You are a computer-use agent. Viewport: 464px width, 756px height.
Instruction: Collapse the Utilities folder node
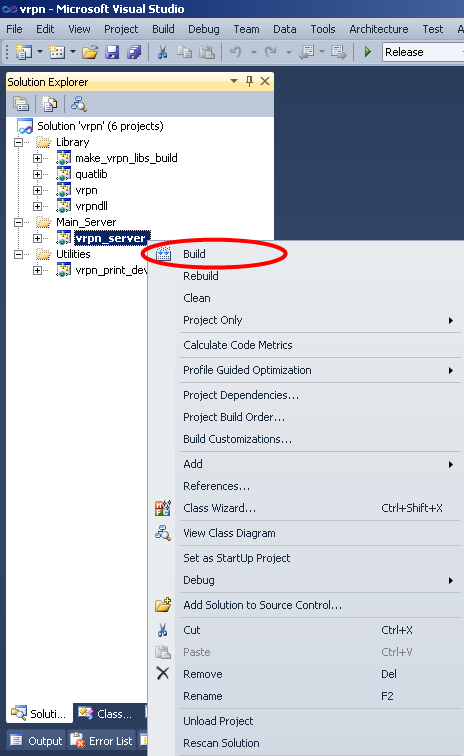(x=18, y=254)
